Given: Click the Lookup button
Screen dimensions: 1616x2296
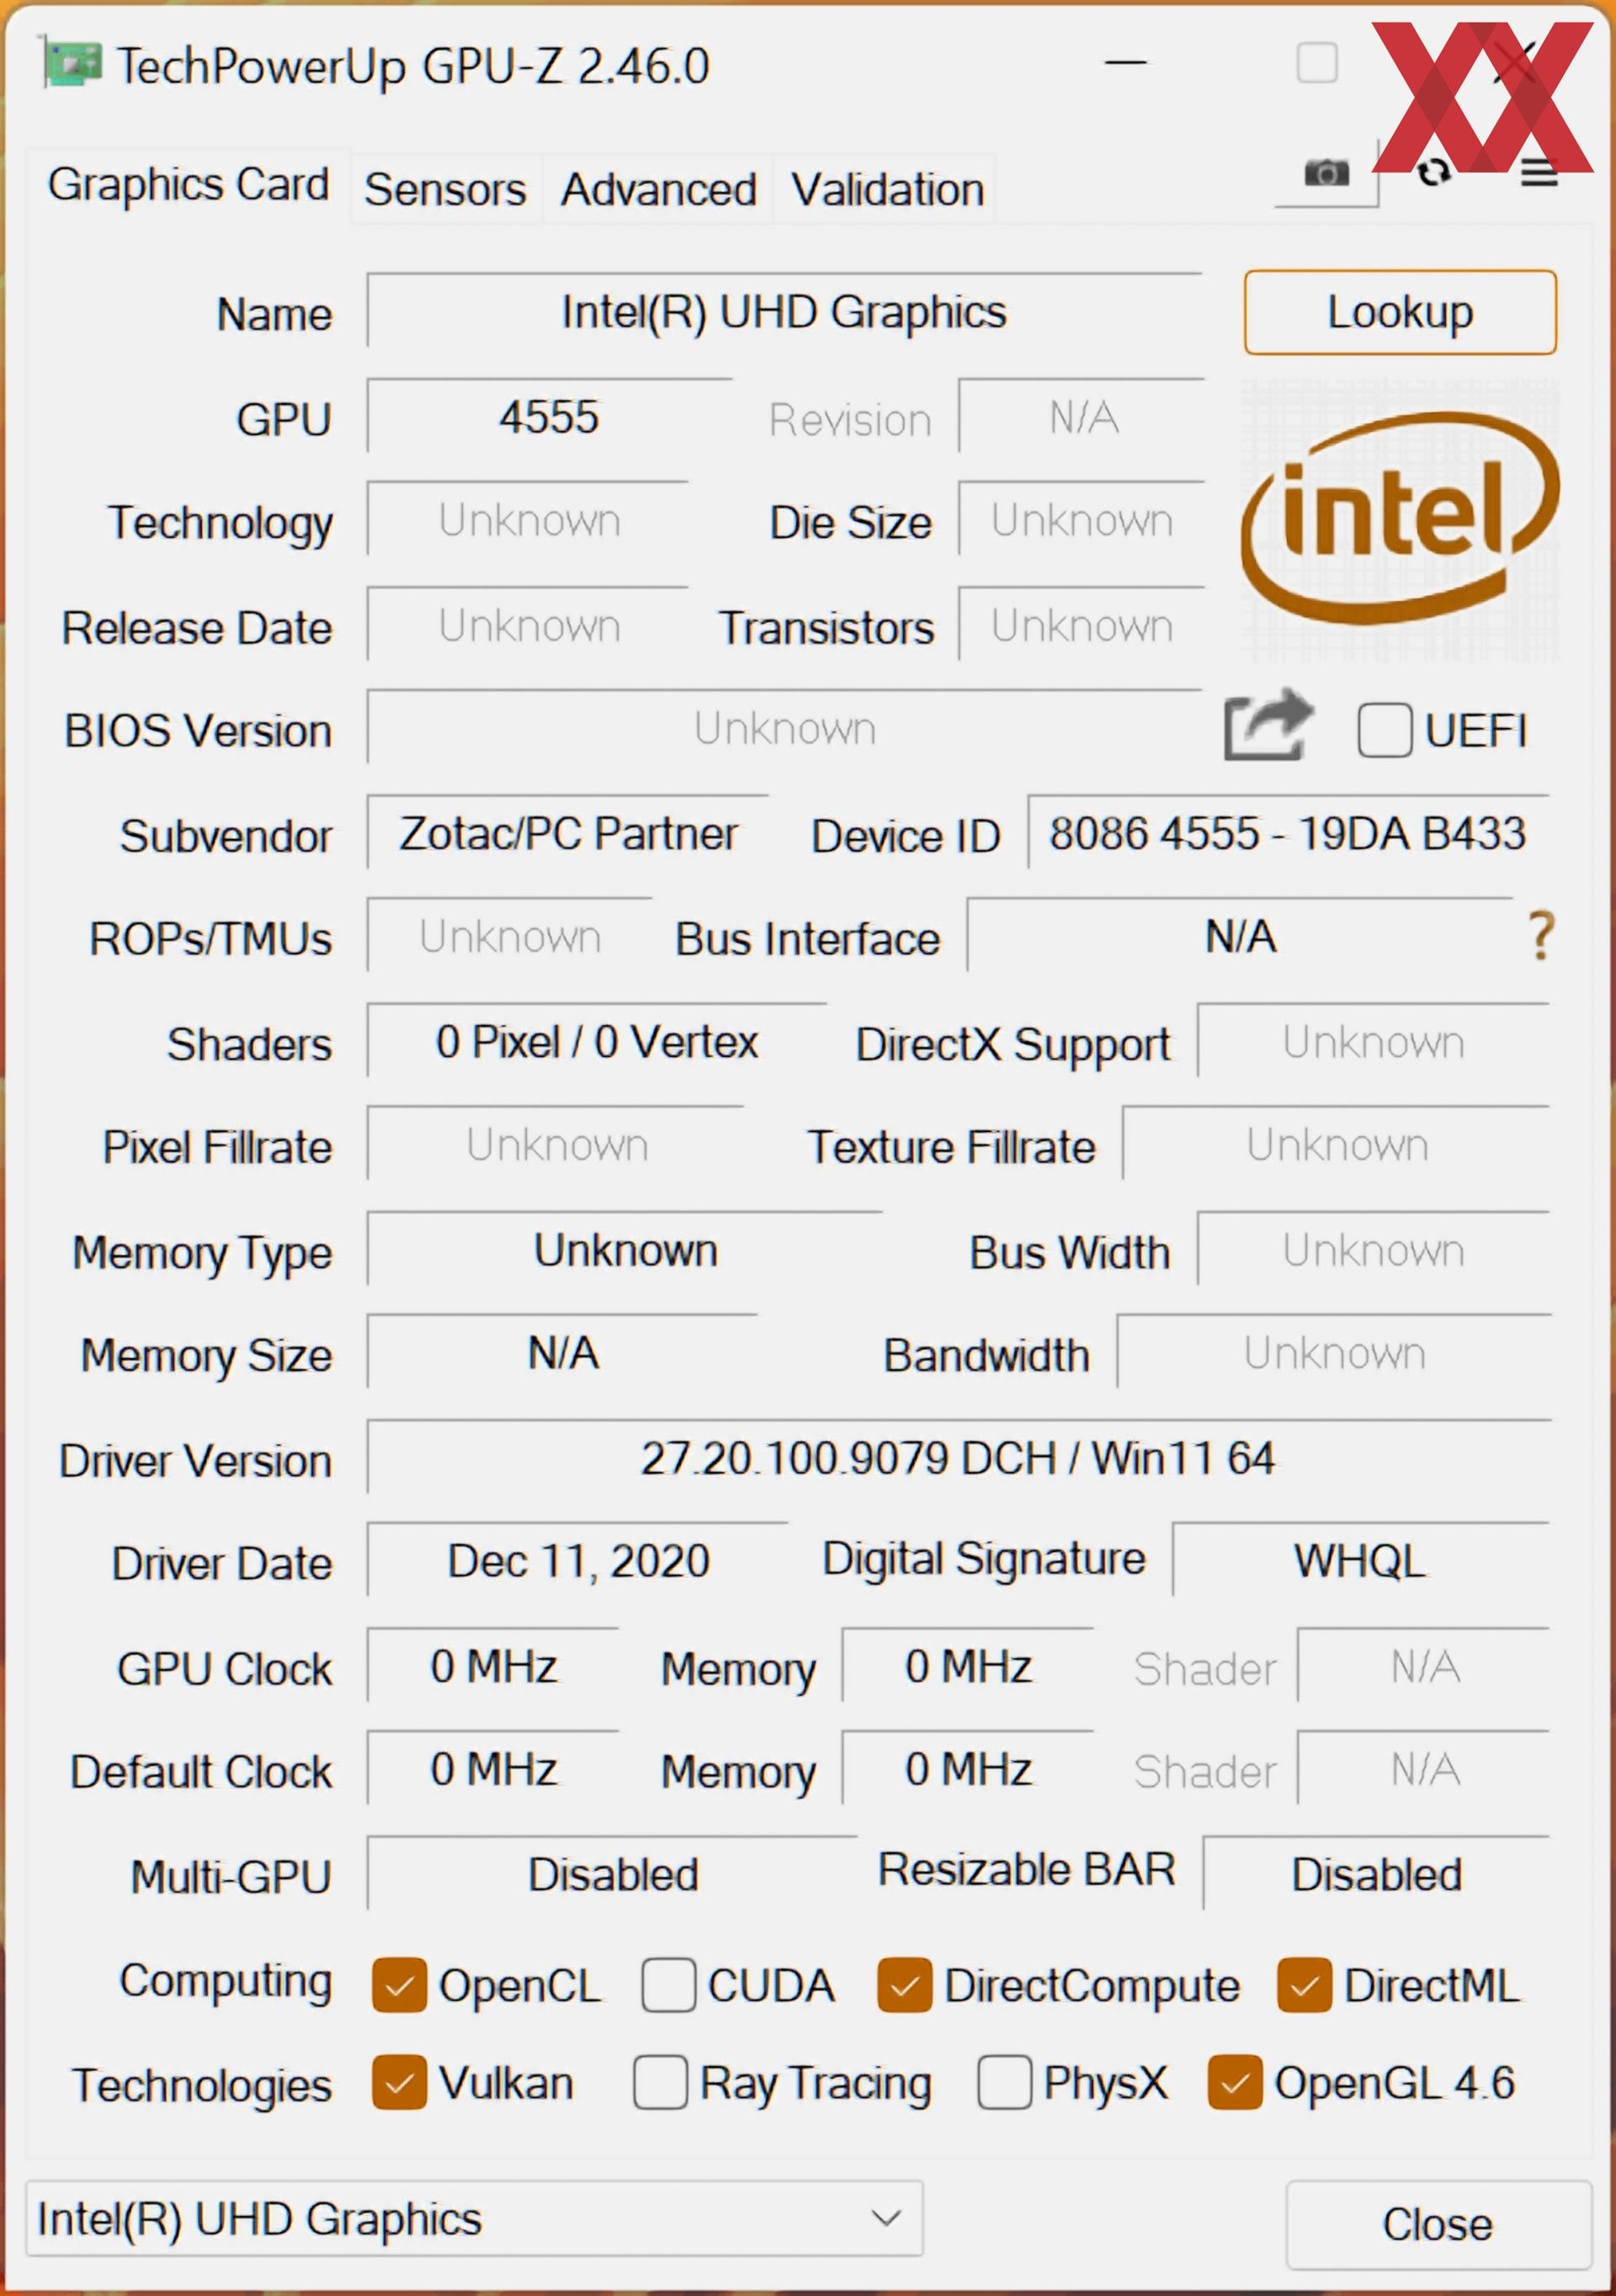Looking at the screenshot, I should coord(1400,312).
